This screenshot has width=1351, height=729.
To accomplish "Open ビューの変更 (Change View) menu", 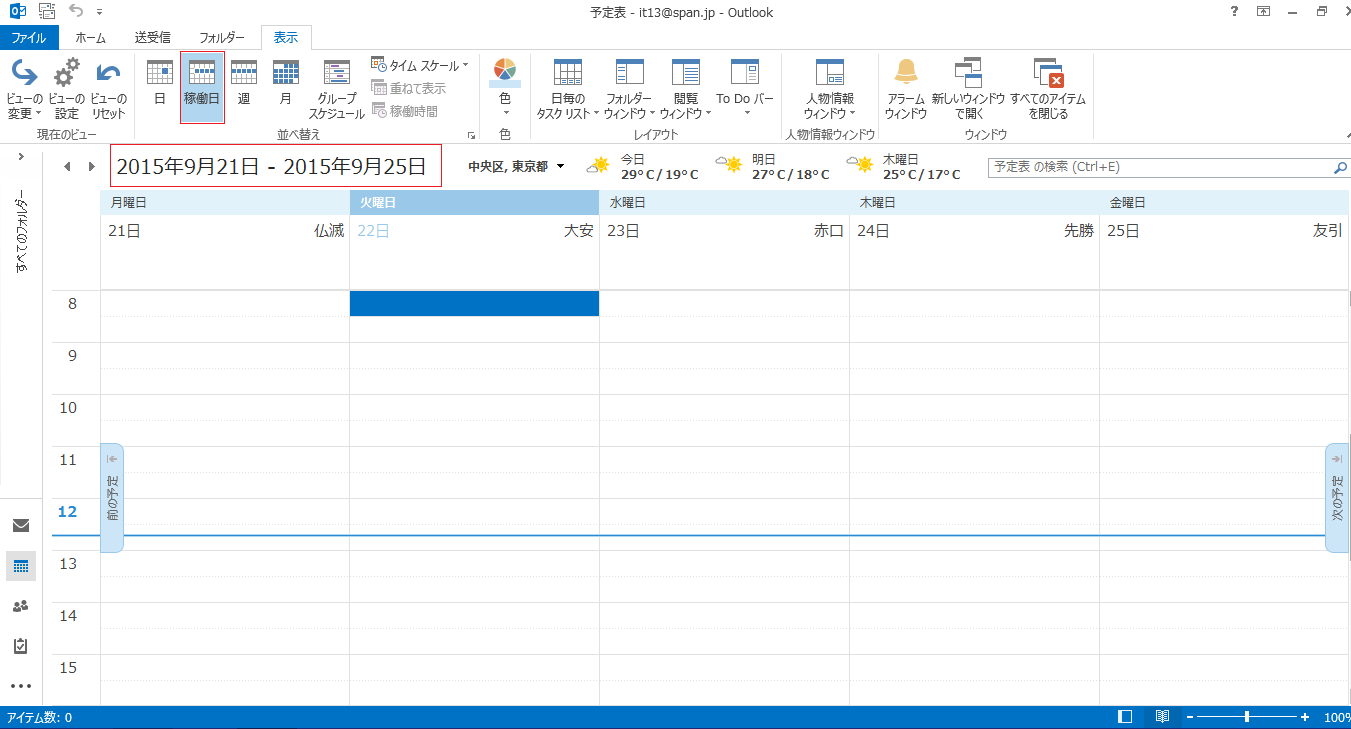I will pyautogui.click(x=24, y=89).
